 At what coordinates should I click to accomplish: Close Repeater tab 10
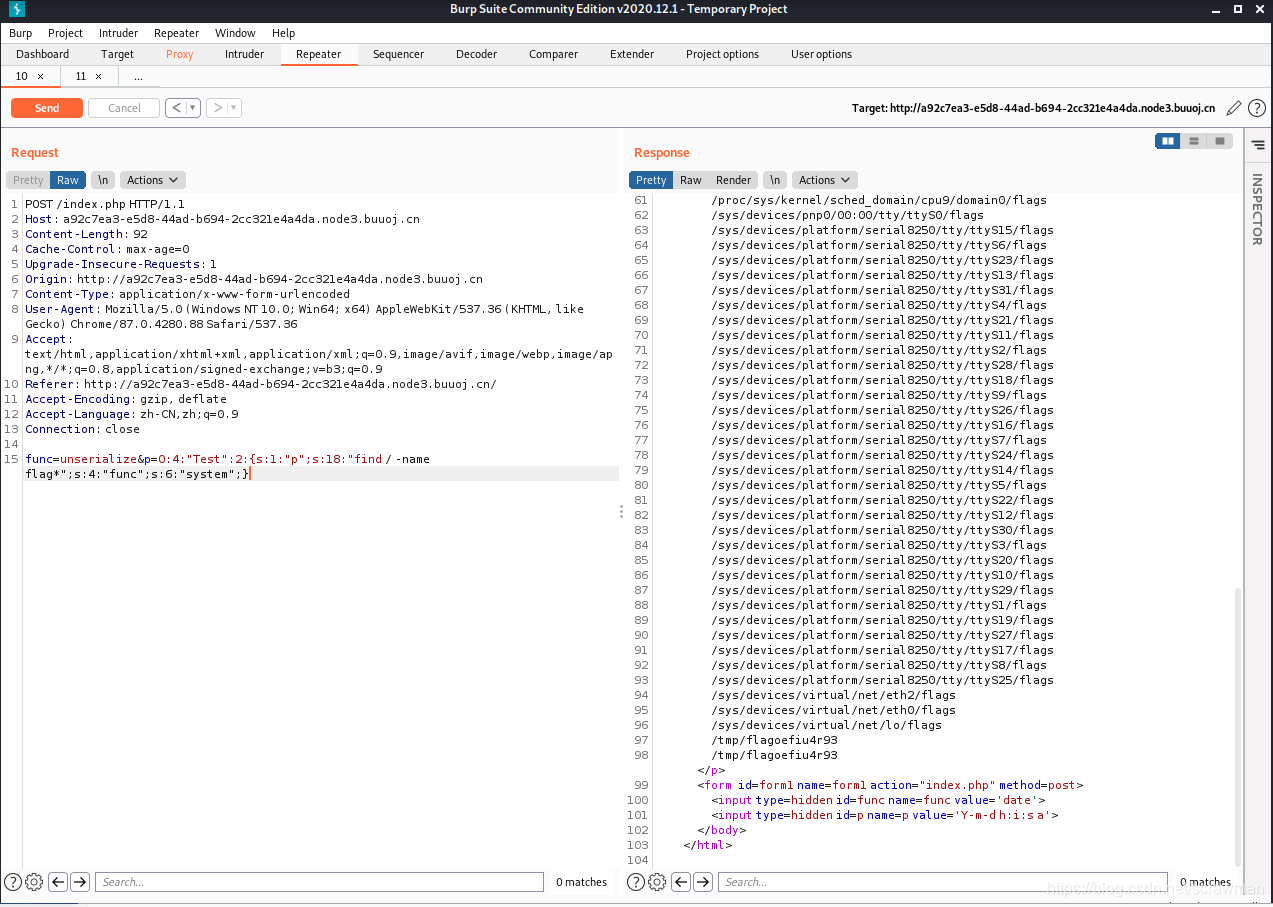[x=40, y=76]
